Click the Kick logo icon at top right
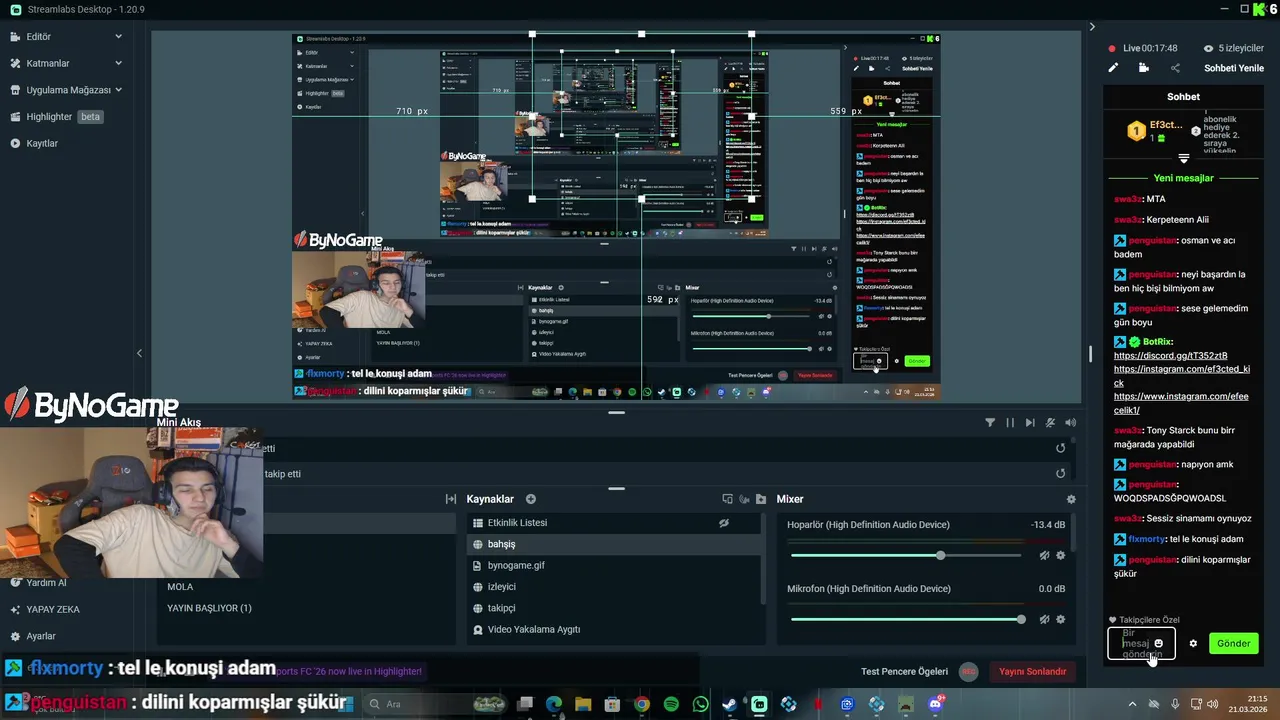 [1257, 9]
